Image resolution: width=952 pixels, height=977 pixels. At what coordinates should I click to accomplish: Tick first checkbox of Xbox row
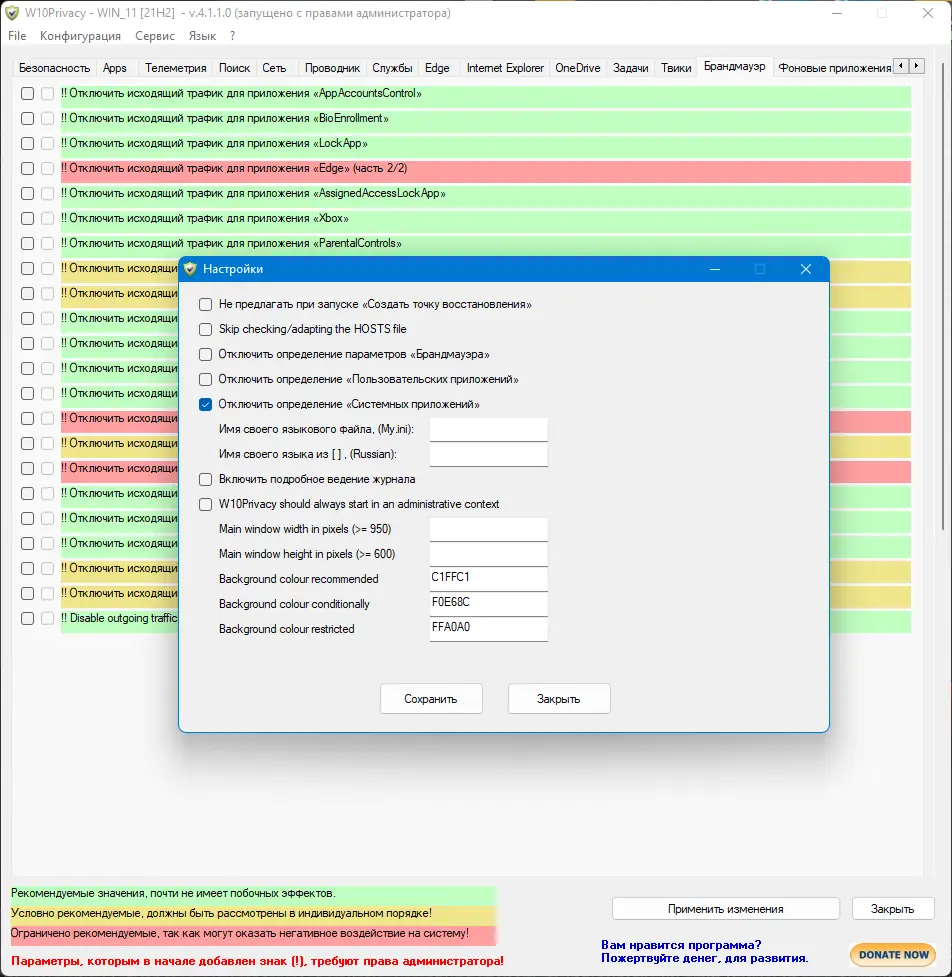[27, 219]
